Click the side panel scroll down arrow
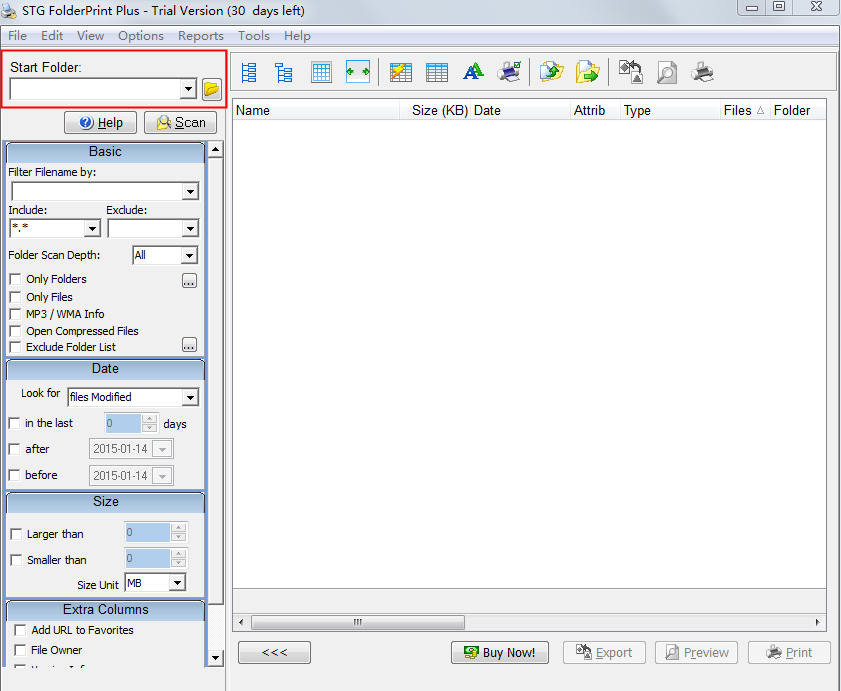Screen dimensions: 841x691 [216, 658]
